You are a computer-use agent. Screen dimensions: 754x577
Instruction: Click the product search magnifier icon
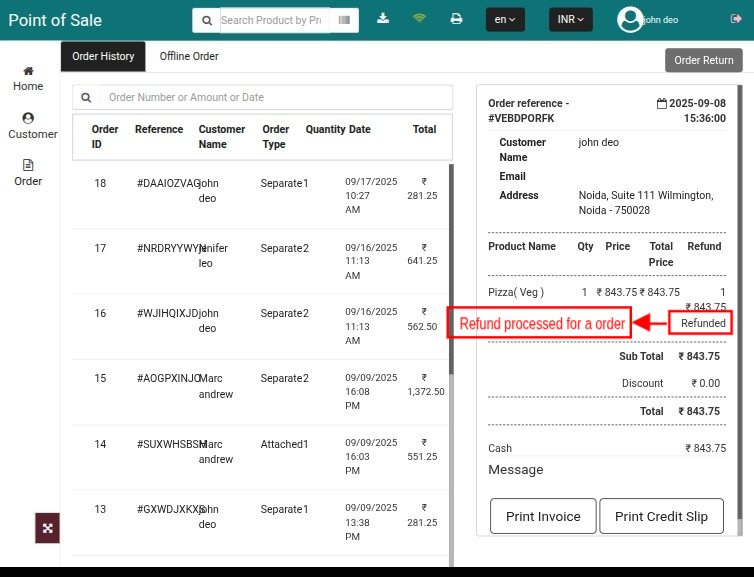207,20
